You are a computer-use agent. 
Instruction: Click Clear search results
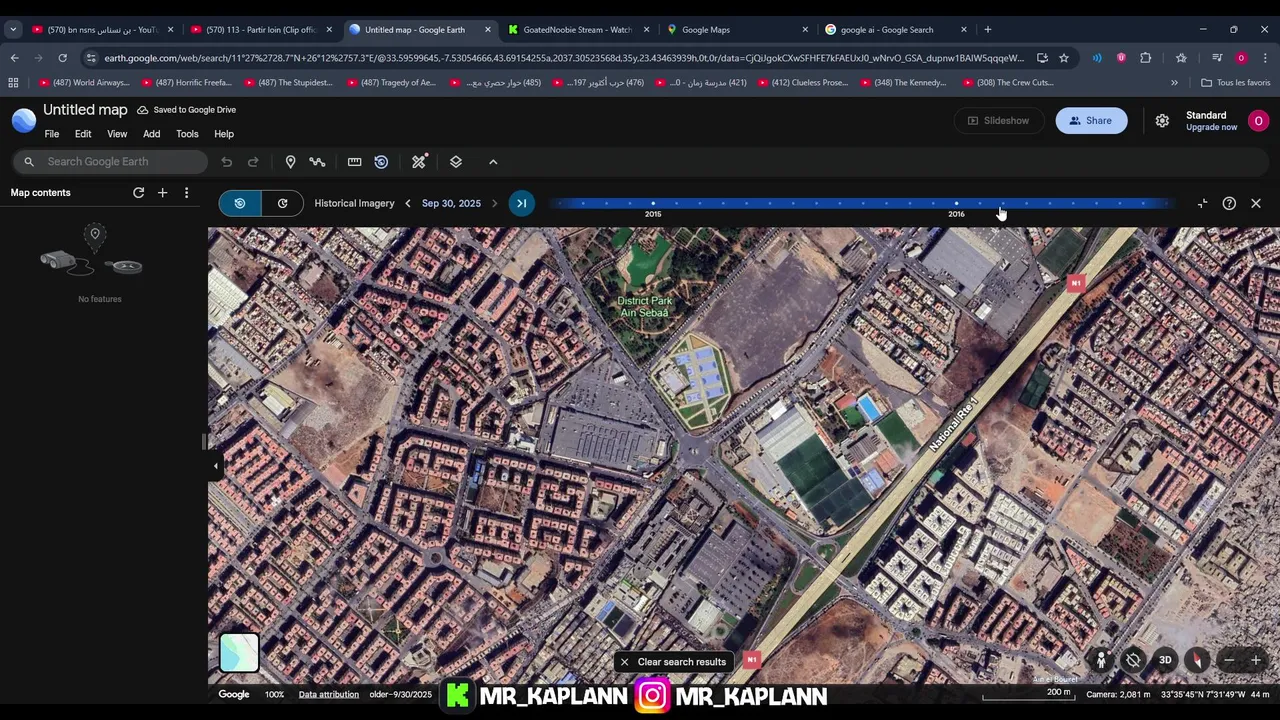coord(672,662)
